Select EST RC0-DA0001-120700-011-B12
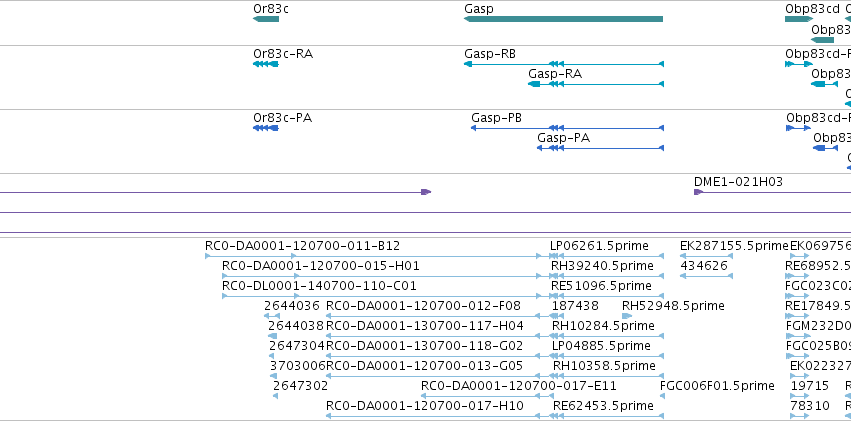851x421 pixels. click(303, 246)
